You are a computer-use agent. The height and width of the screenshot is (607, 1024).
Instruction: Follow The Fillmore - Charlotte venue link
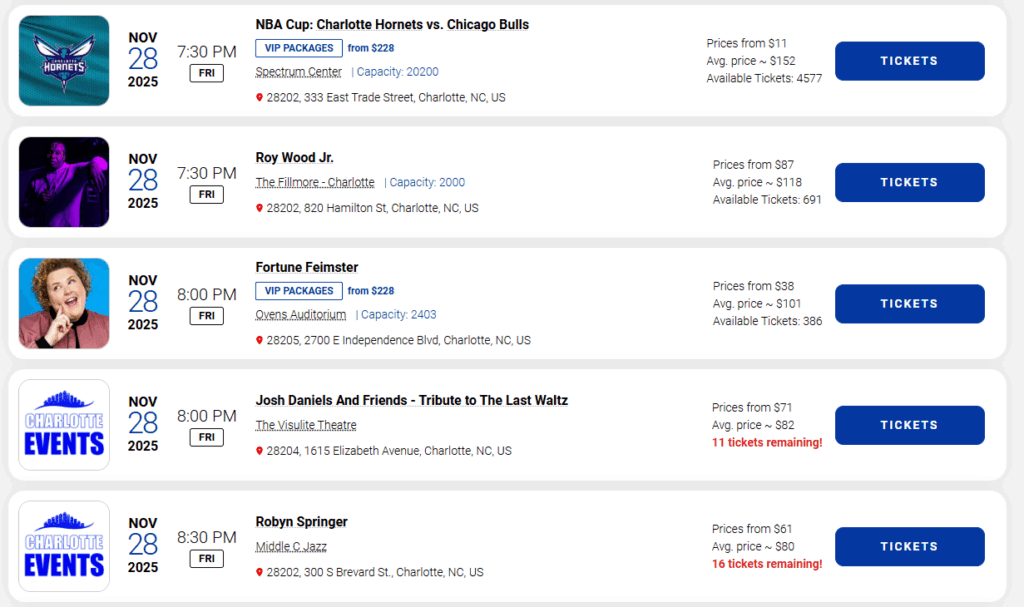(x=315, y=183)
